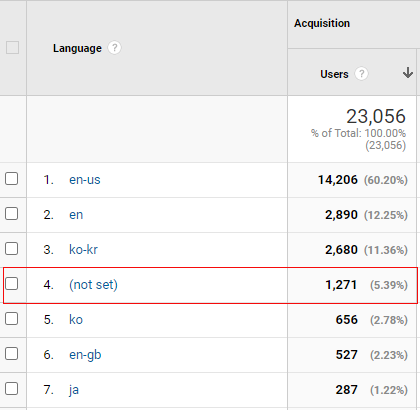Click the '% of Total: 100.00%' text

(358, 133)
